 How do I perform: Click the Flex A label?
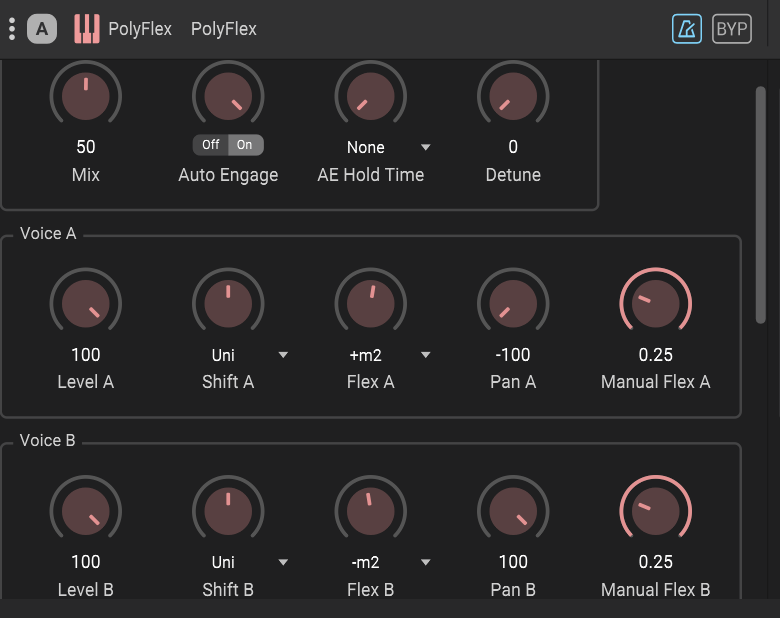click(371, 382)
